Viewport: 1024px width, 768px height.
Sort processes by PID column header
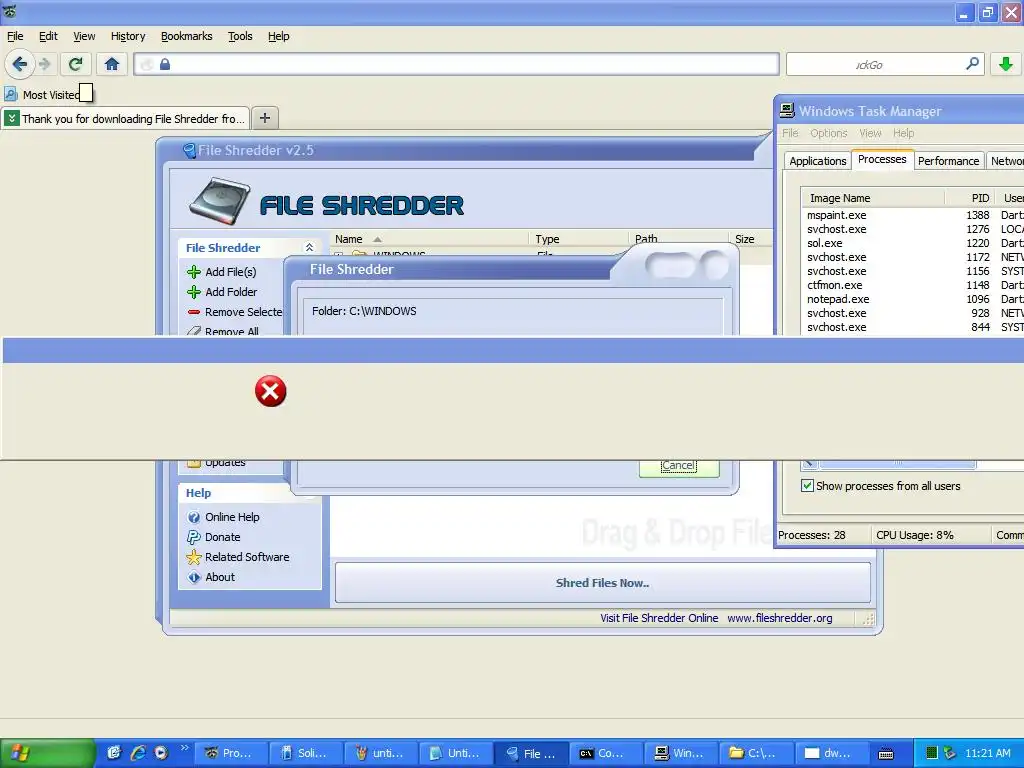970,198
